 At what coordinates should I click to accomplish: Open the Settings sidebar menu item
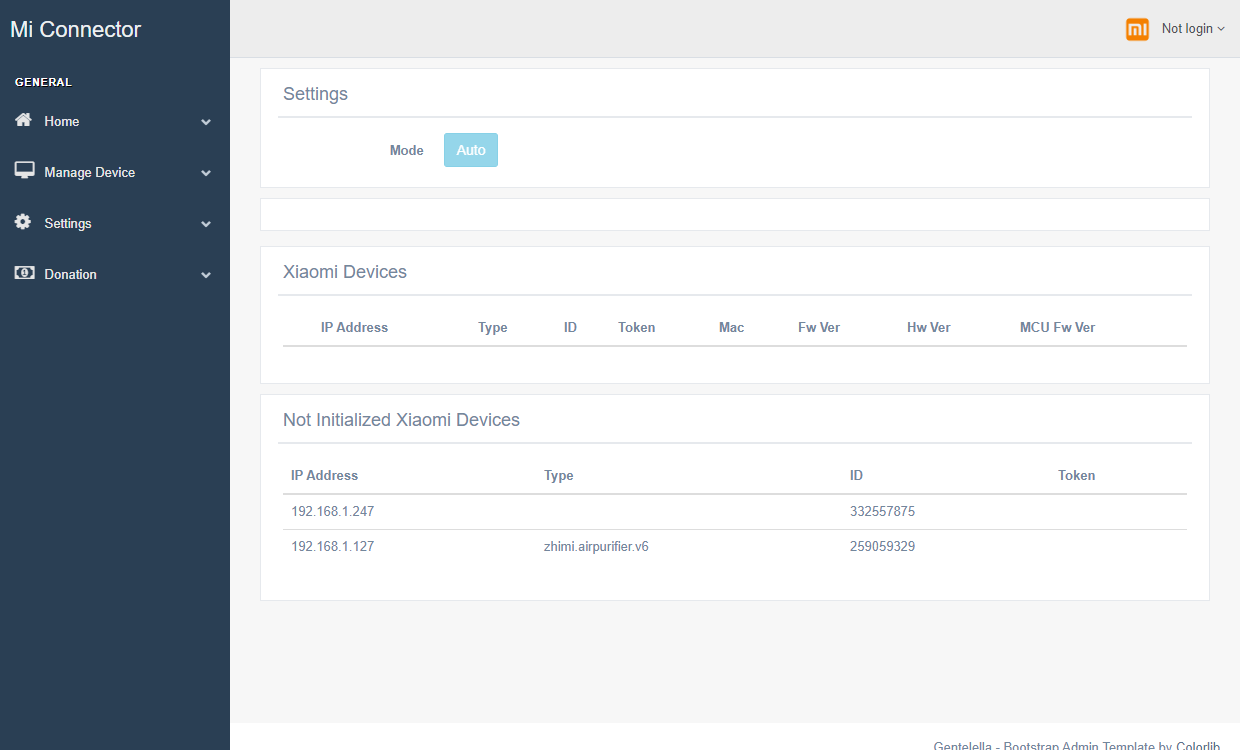(115, 223)
